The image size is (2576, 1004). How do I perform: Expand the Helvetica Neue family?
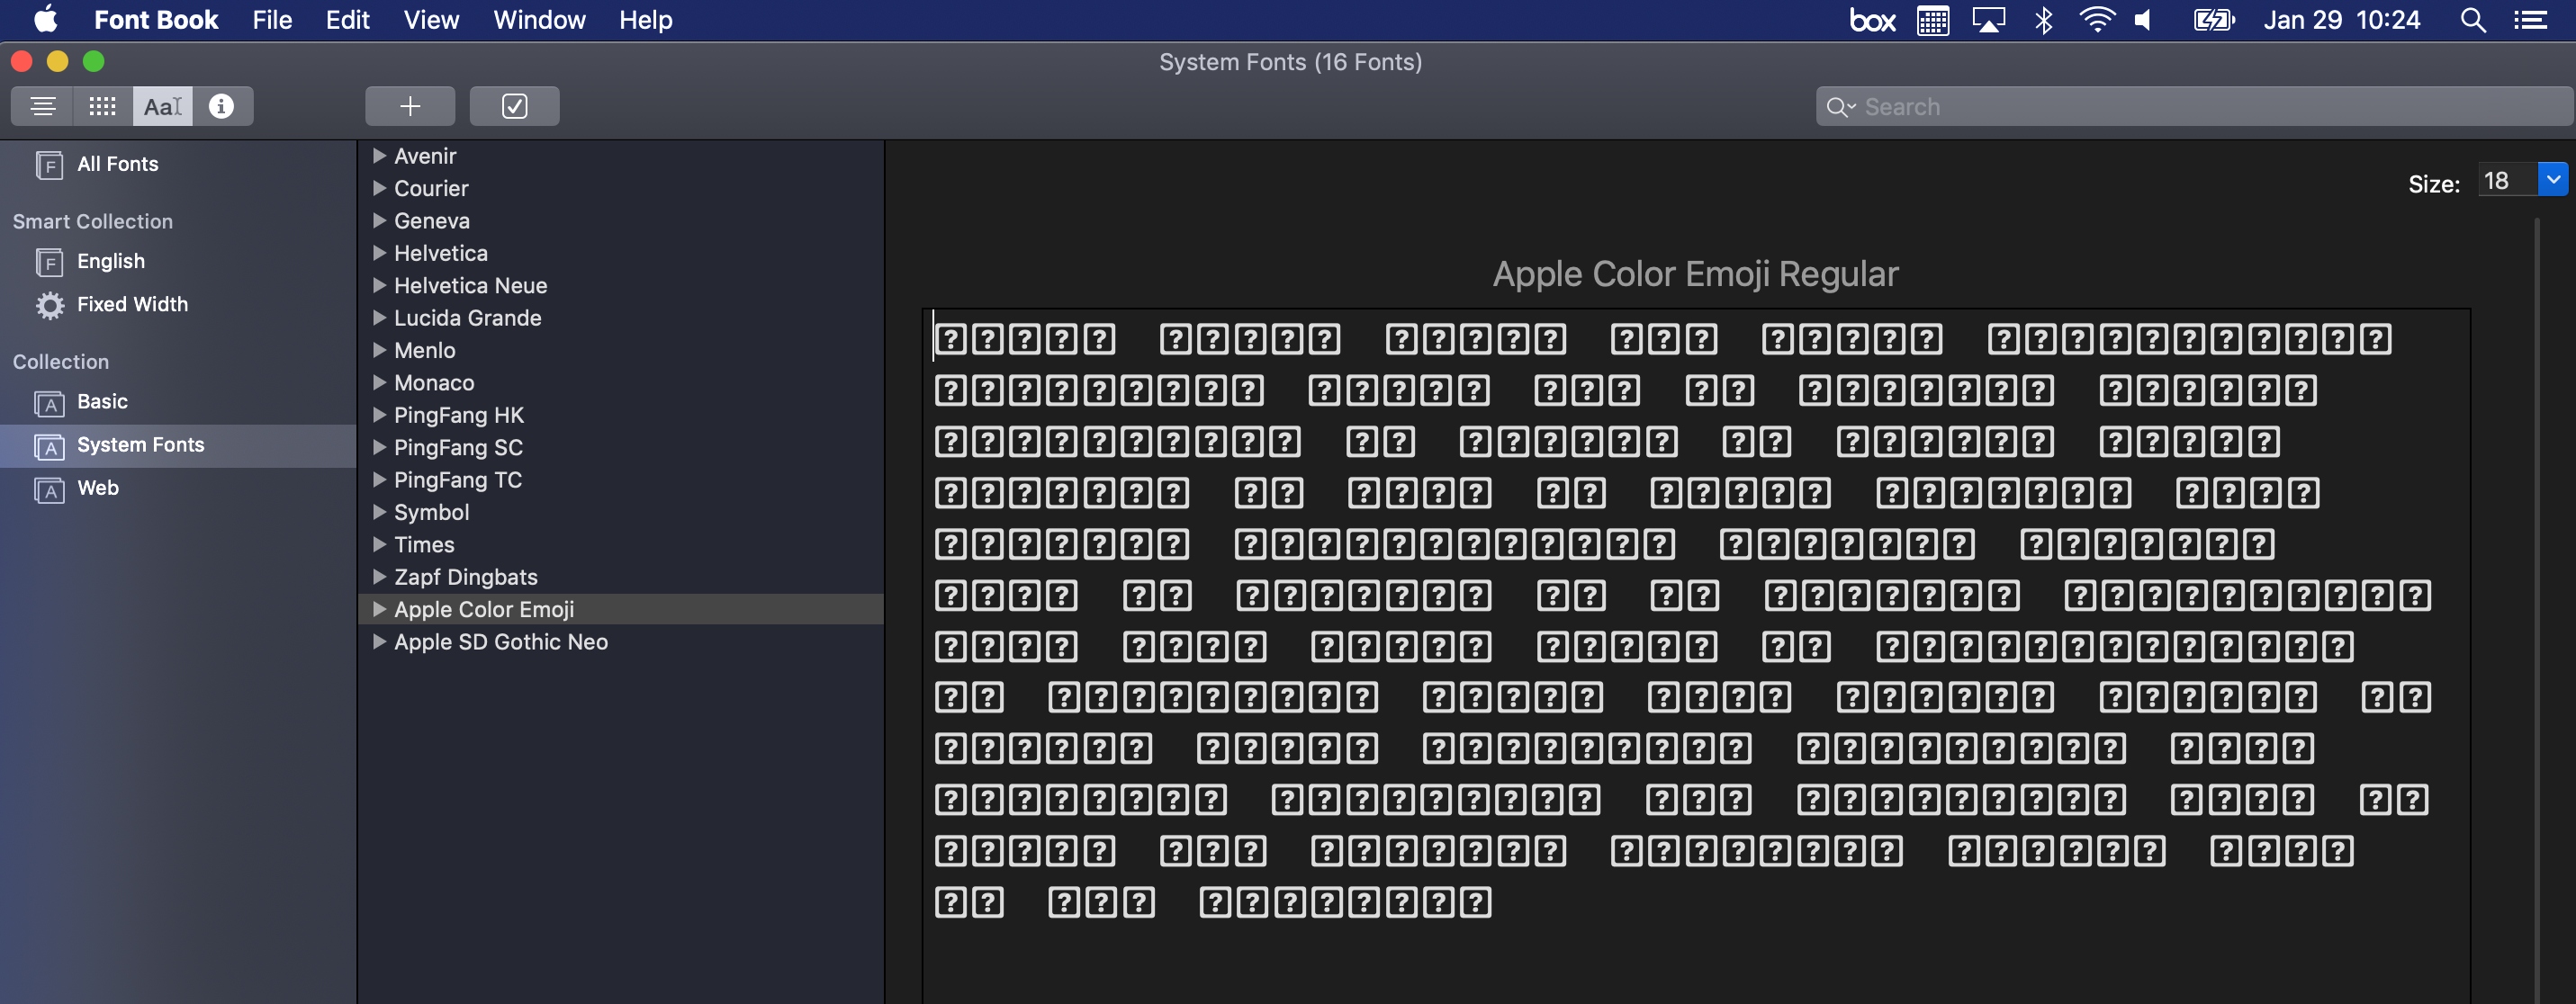click(379, 286)
